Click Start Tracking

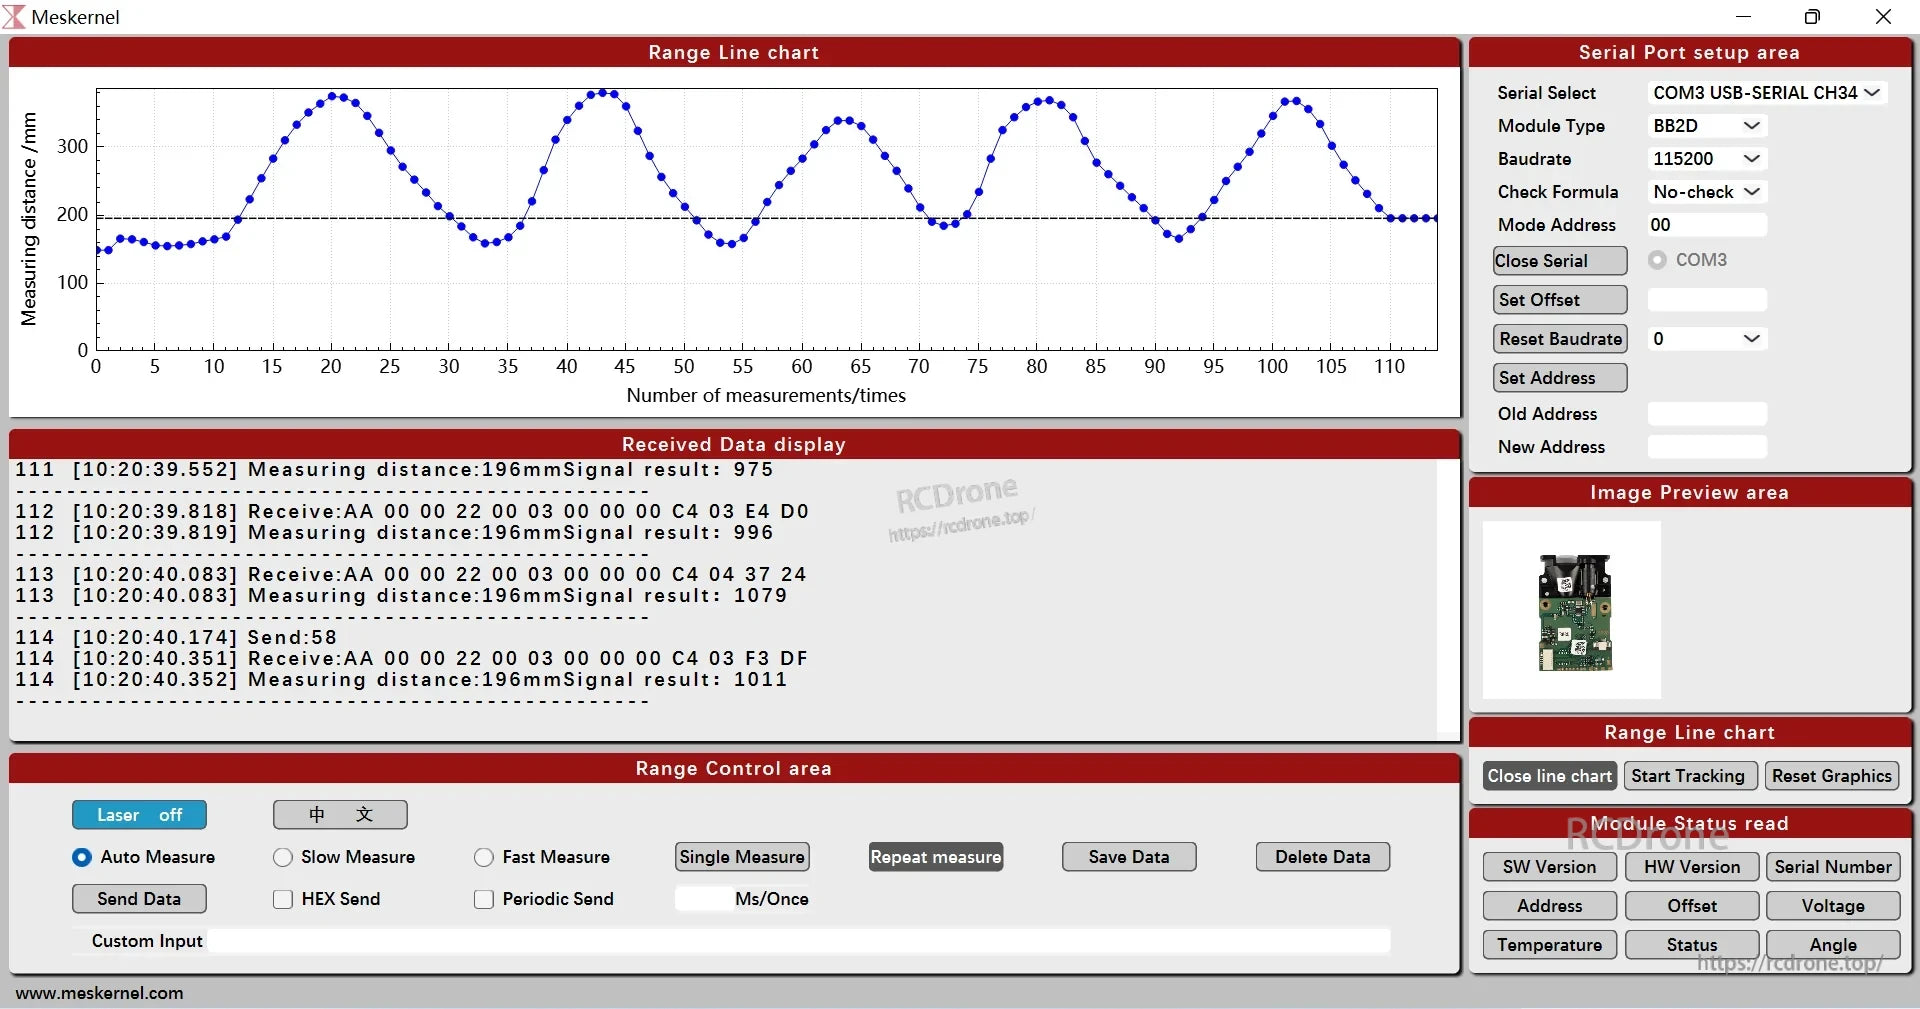pyautogui.click(x=1689, y=776)
